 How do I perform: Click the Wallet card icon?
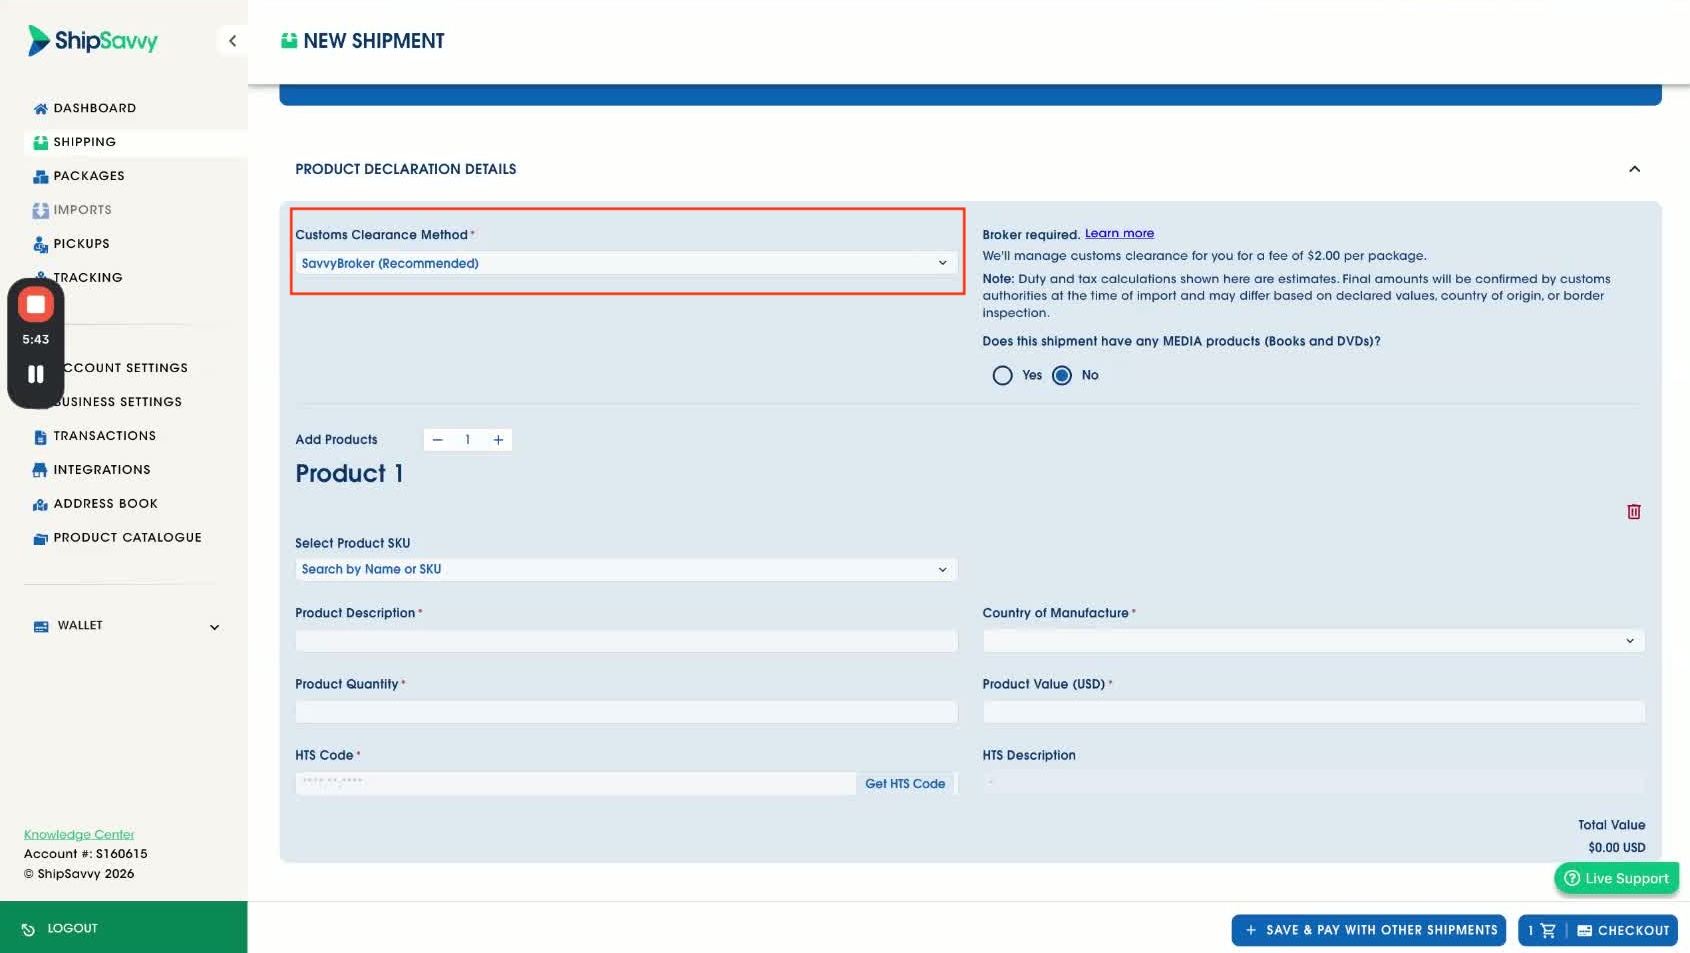[41, 626]
